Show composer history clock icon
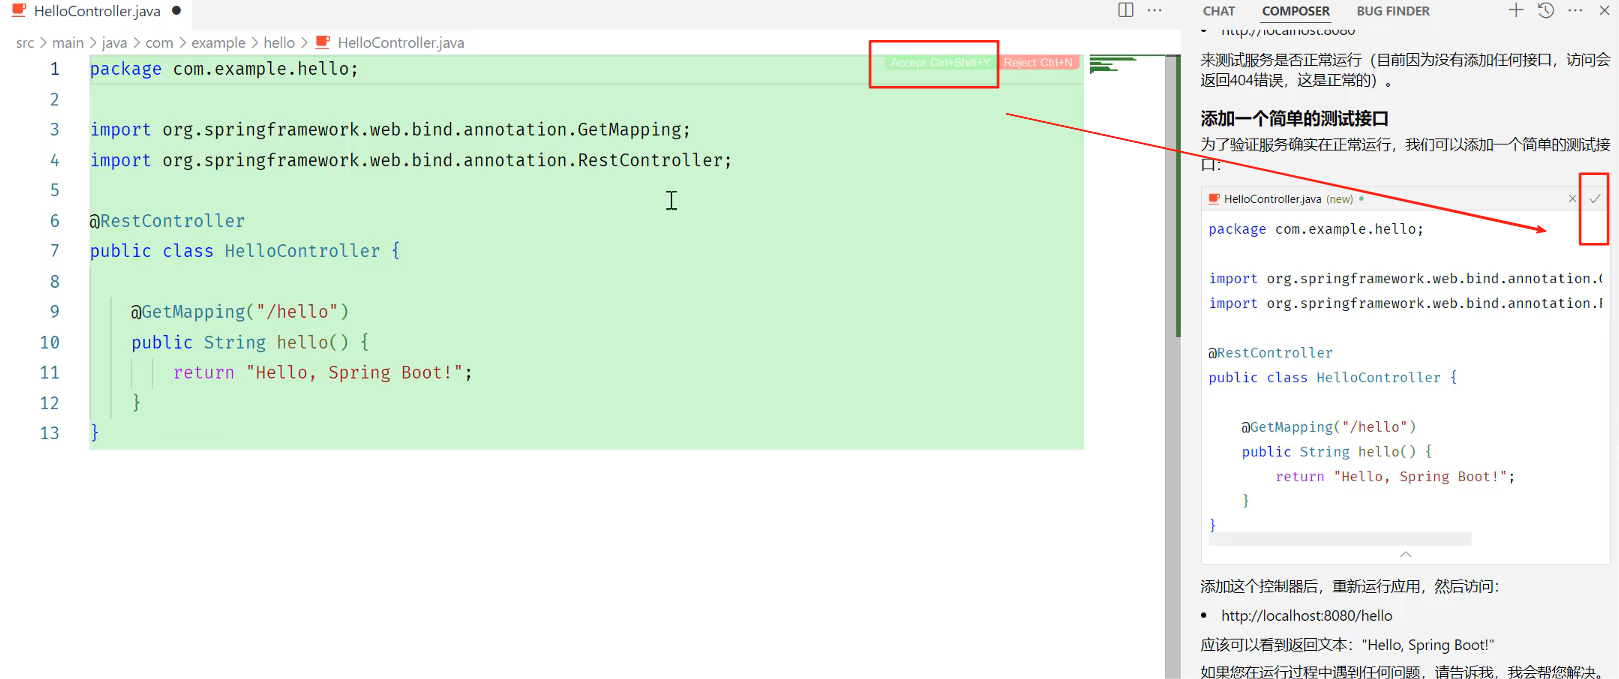The image size is (1619, 679). click(x=1546, y=10)
